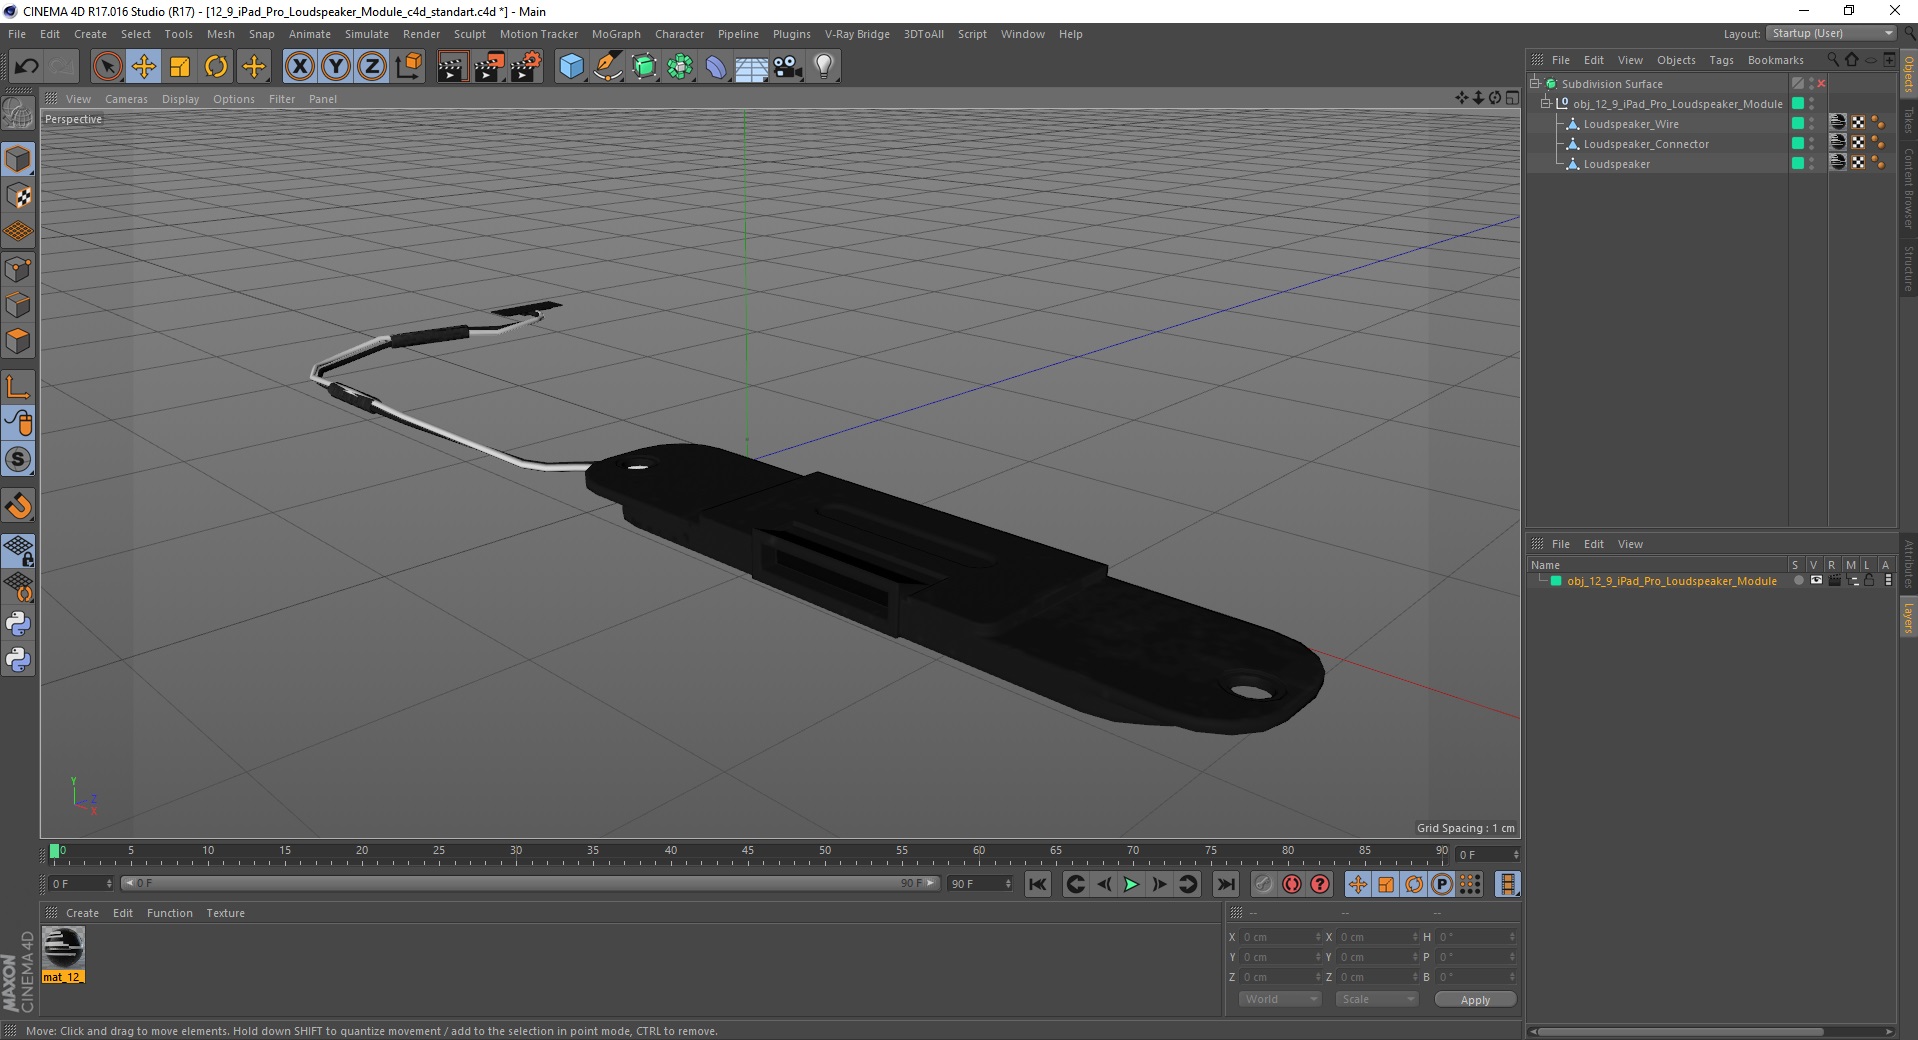Add a Subdivision Surface generator icon
The height and width of the screenshot is (1040, 1918).
[x=645, y=67]
